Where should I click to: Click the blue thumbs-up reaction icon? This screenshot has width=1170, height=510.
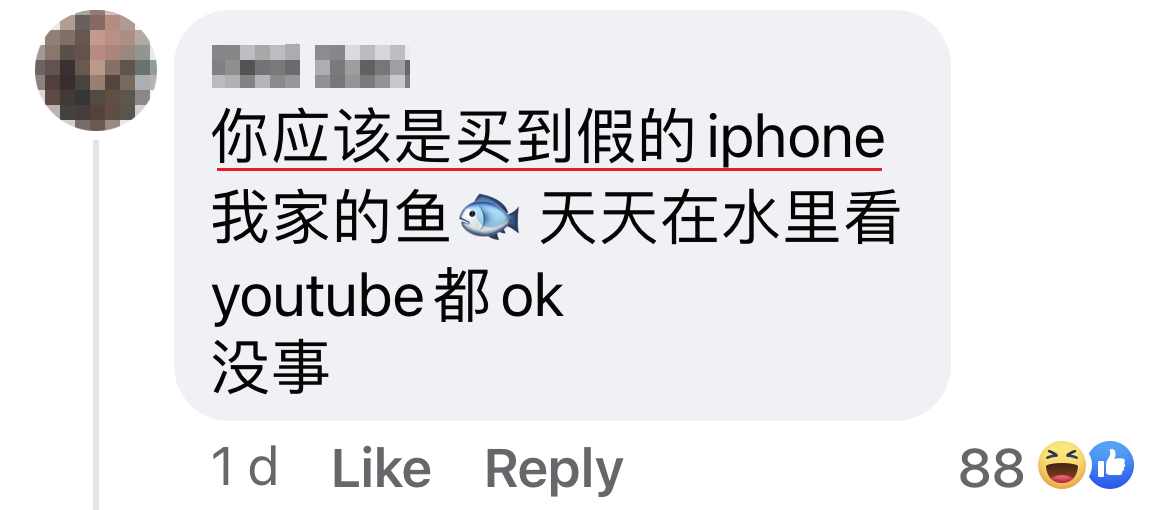click(1112, 466)
